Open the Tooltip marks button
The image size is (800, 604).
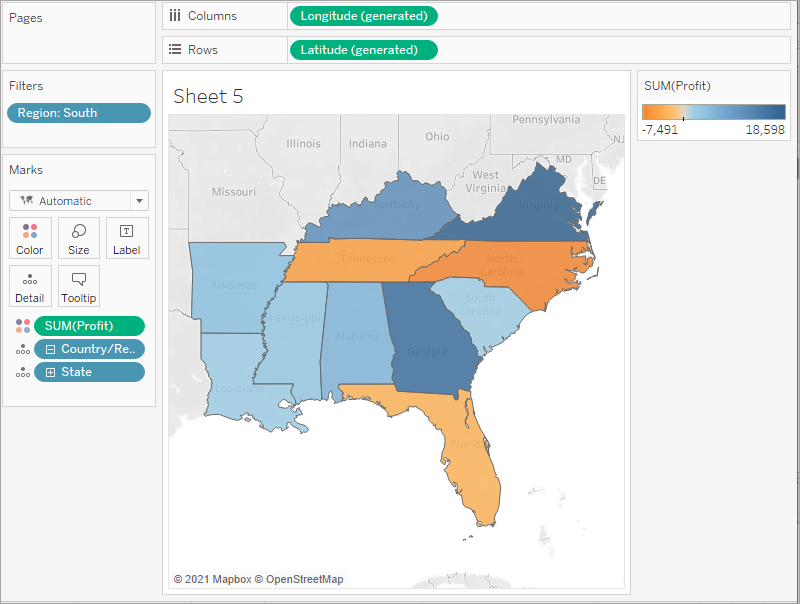point(79,286)
